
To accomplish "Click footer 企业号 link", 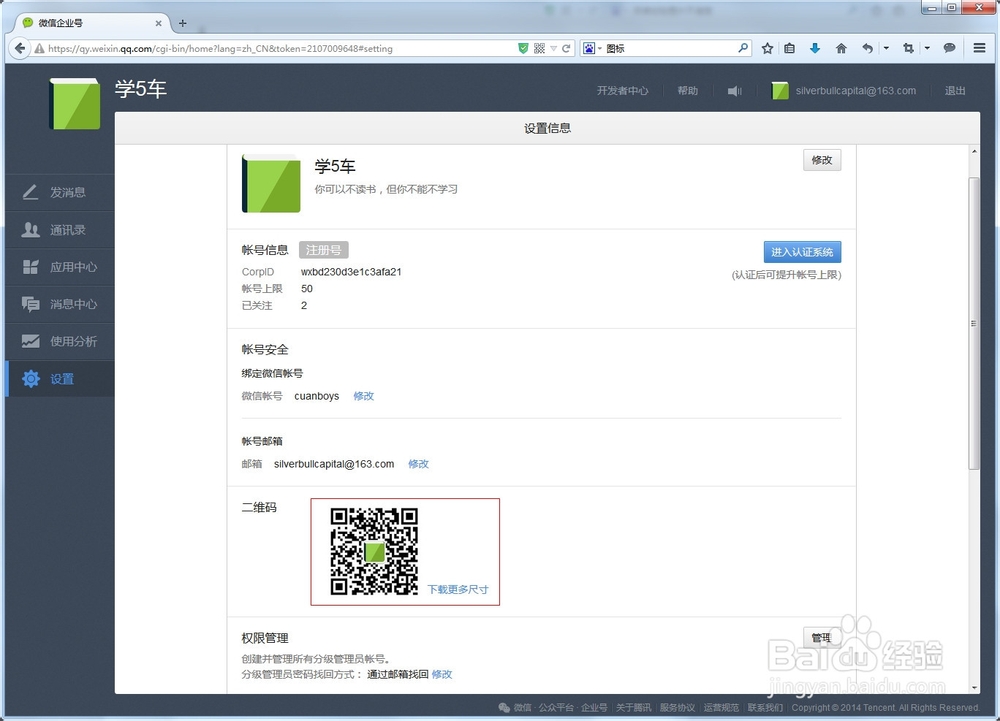I will 594,708.
